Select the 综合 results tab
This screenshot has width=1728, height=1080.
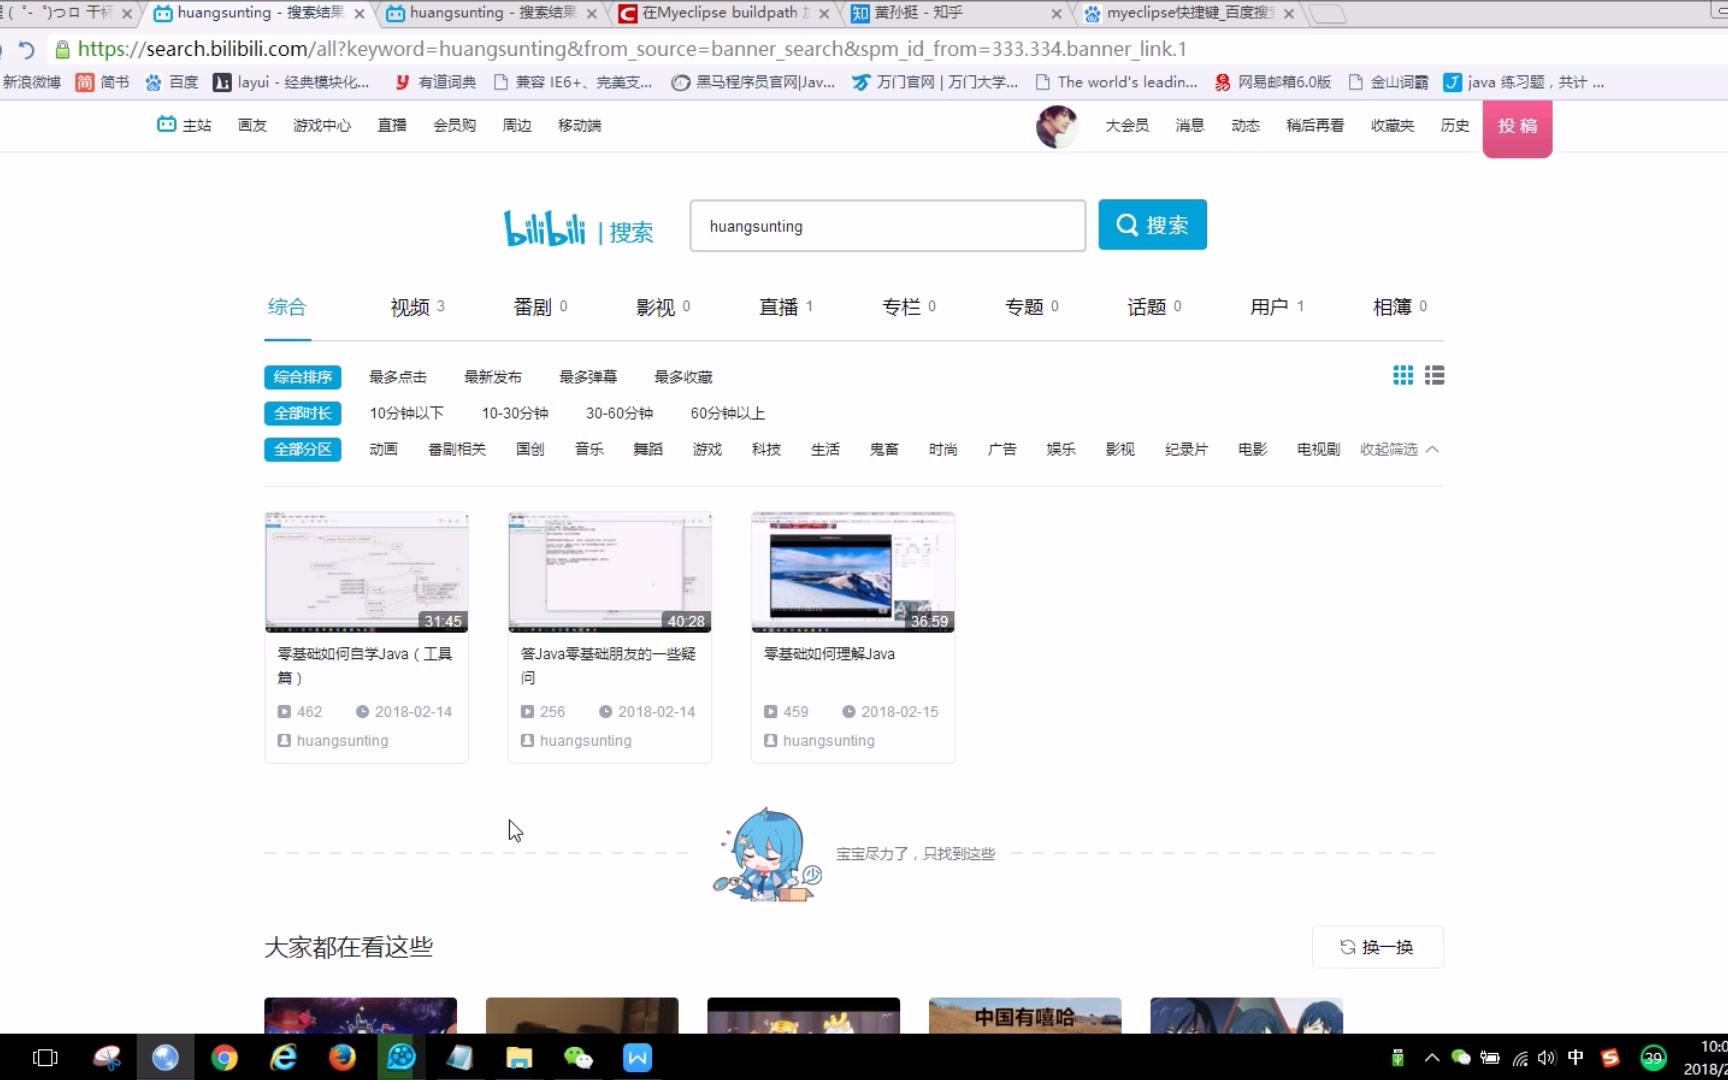pos(287,307)
